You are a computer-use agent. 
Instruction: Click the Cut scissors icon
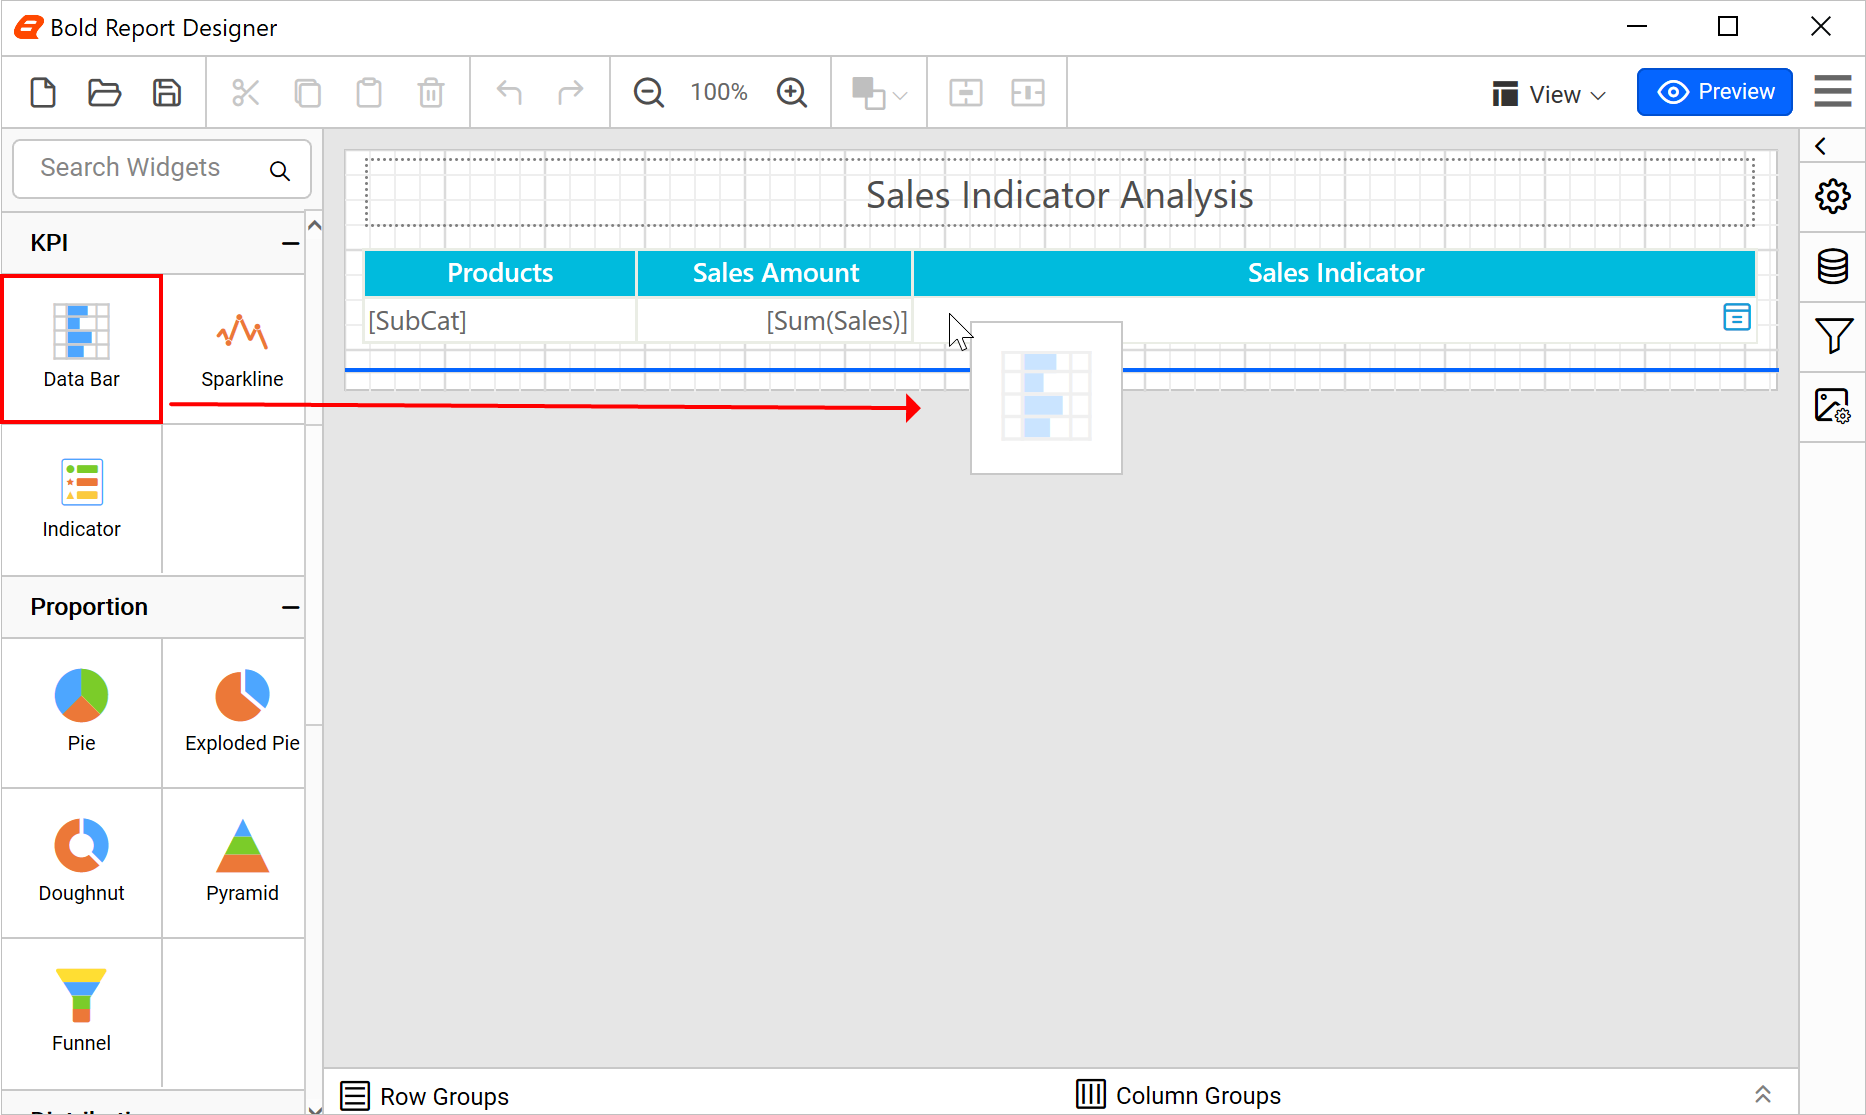pos(246,93)
